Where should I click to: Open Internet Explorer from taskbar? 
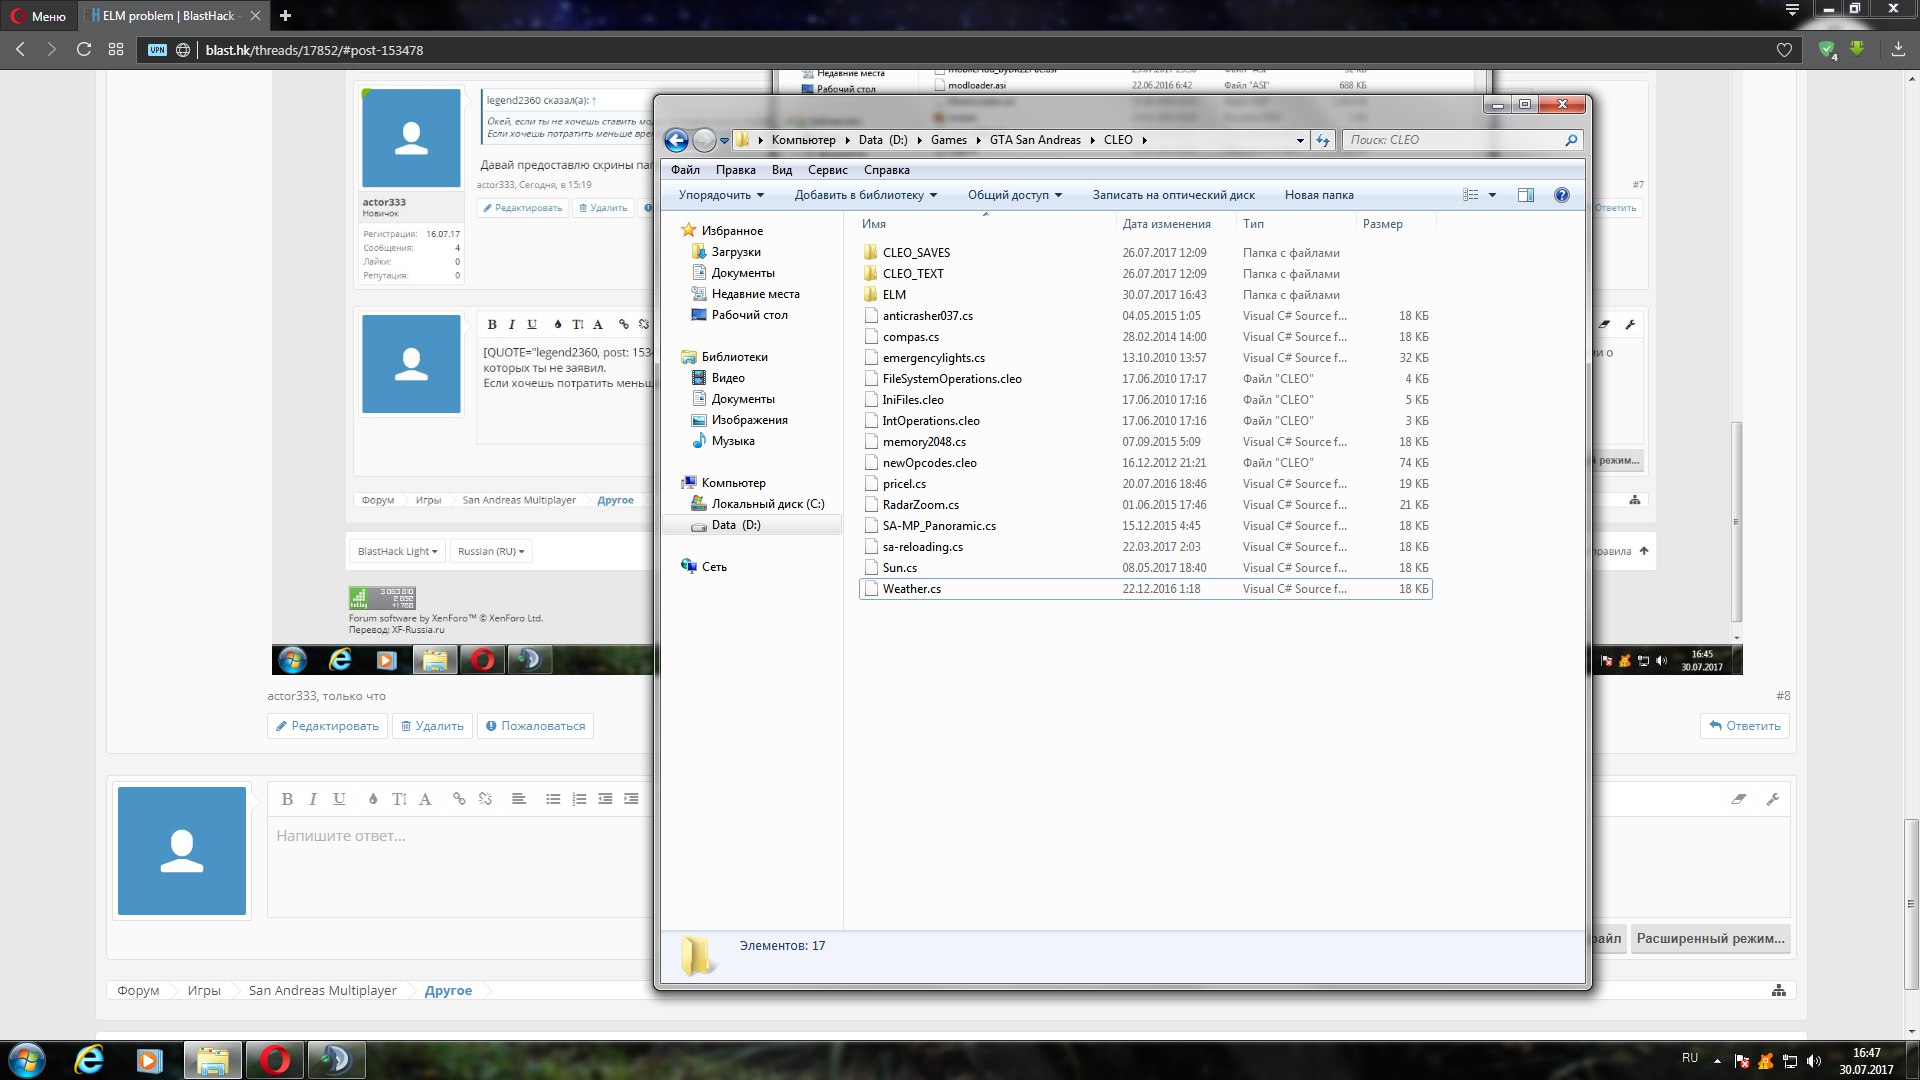point(89,1060)
